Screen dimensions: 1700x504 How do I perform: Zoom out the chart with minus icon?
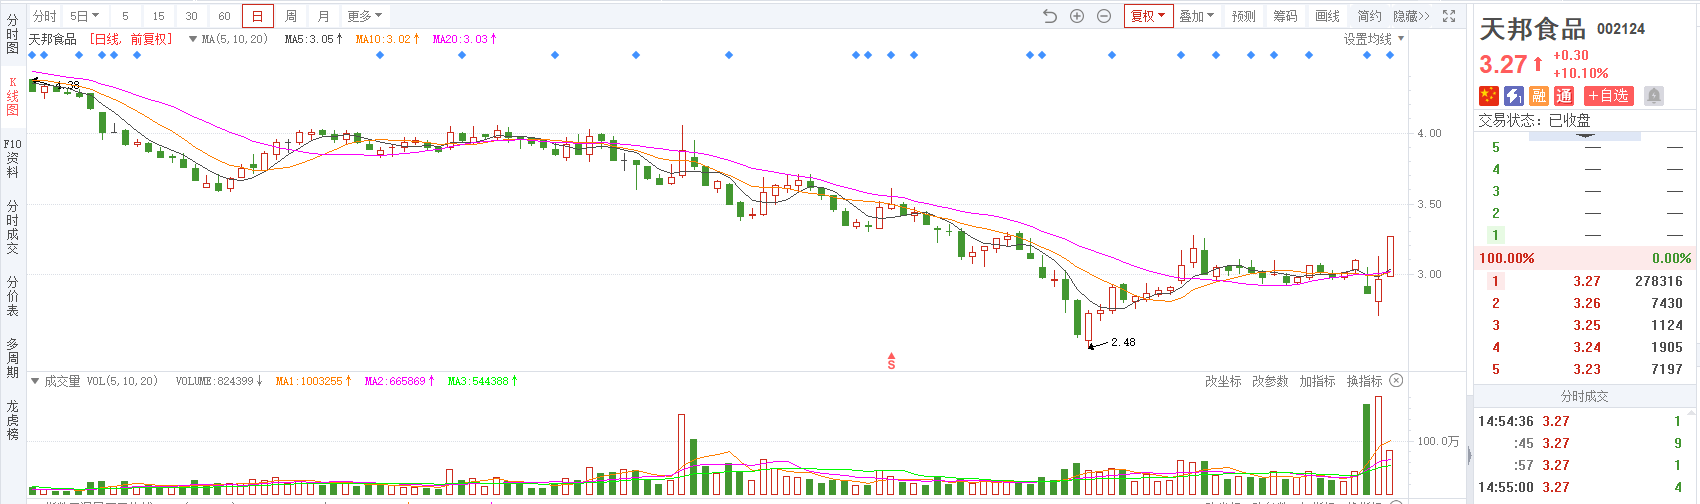(1104, 16)
